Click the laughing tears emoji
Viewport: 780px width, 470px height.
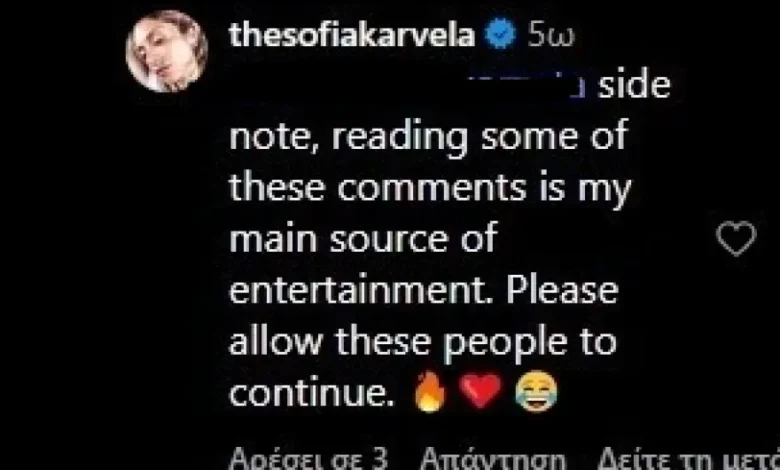coord(536,392)
